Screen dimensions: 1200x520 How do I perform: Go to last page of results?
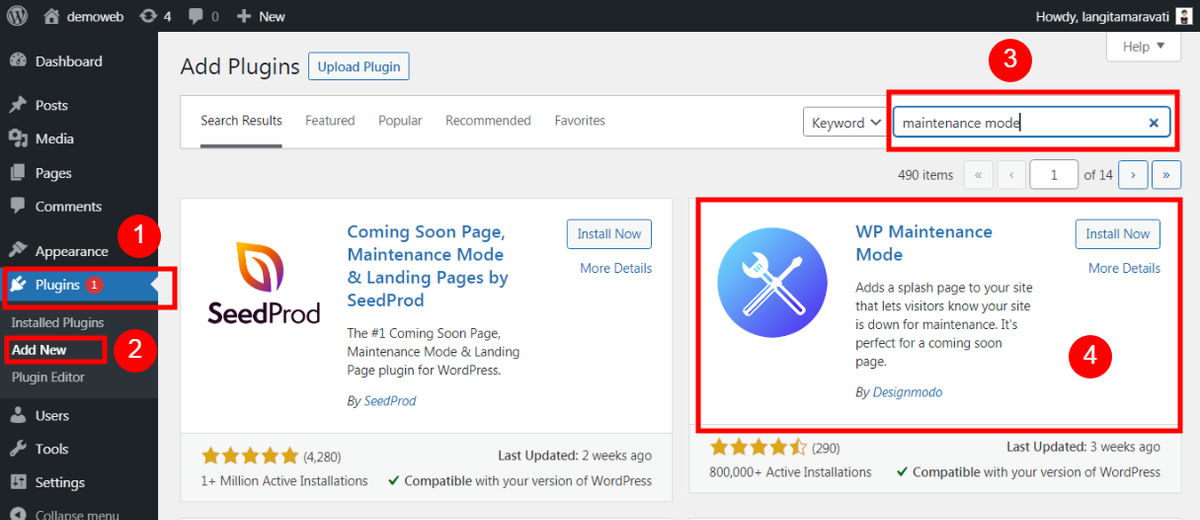[x=1166, y=174]
